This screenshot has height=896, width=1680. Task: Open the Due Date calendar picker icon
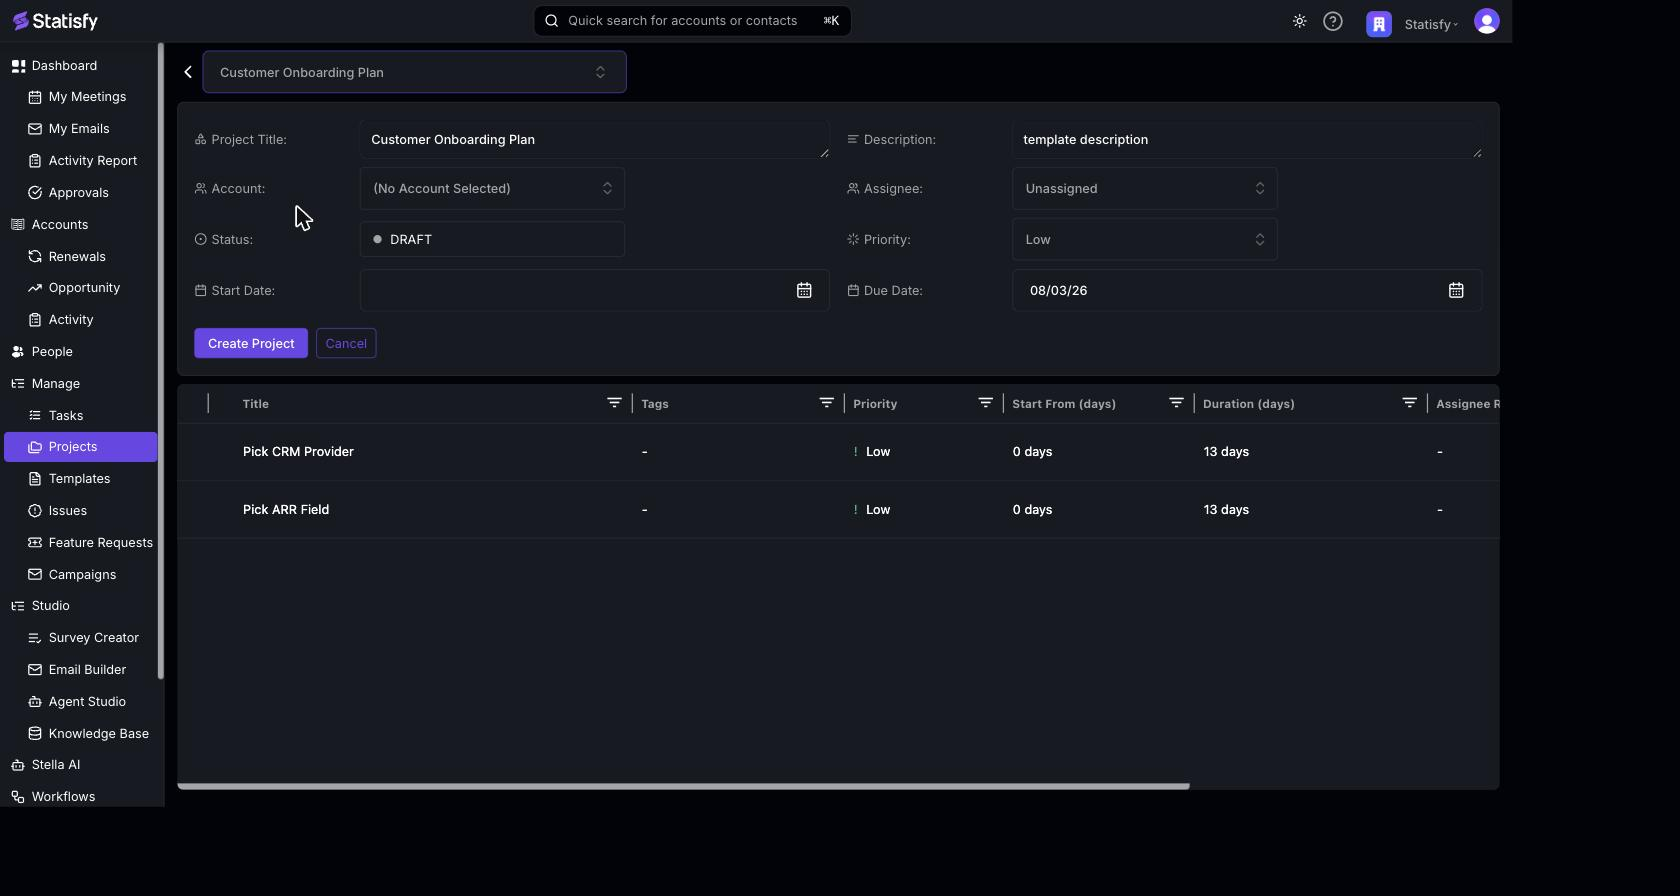[x=1456, y=290]
